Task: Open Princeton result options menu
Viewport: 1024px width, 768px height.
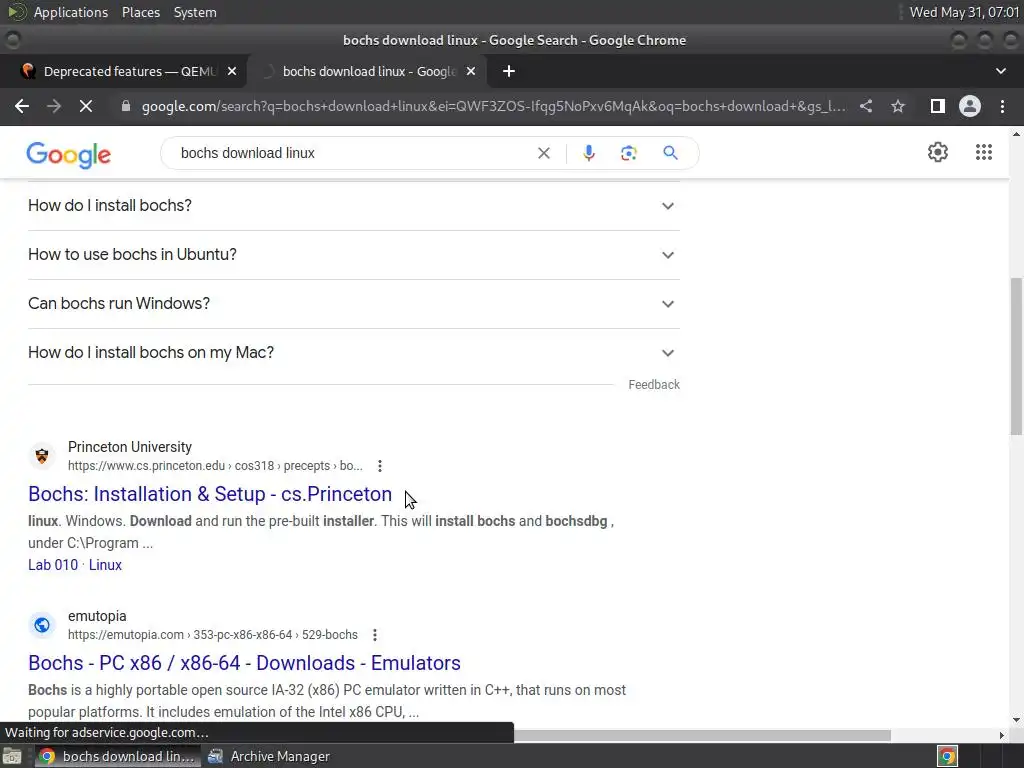Action: coord(379,466)
